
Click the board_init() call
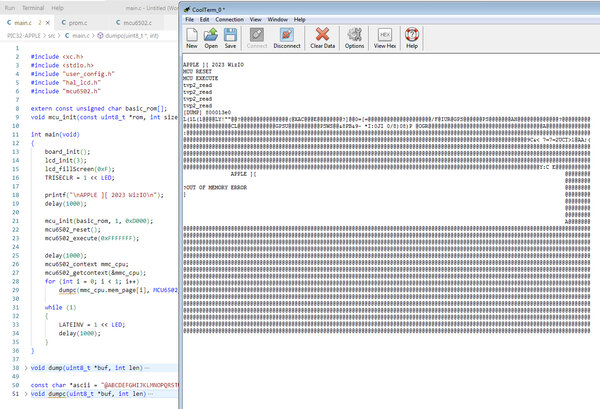point(67,152)
